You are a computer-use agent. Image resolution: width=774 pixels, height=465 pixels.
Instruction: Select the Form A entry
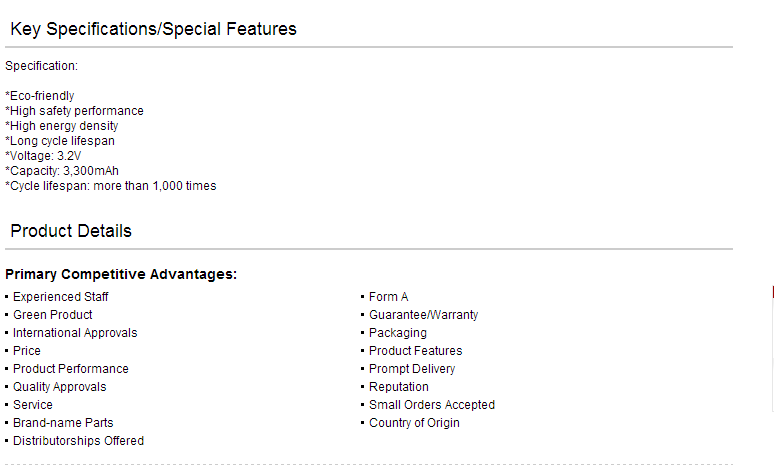tap(388, 297)
